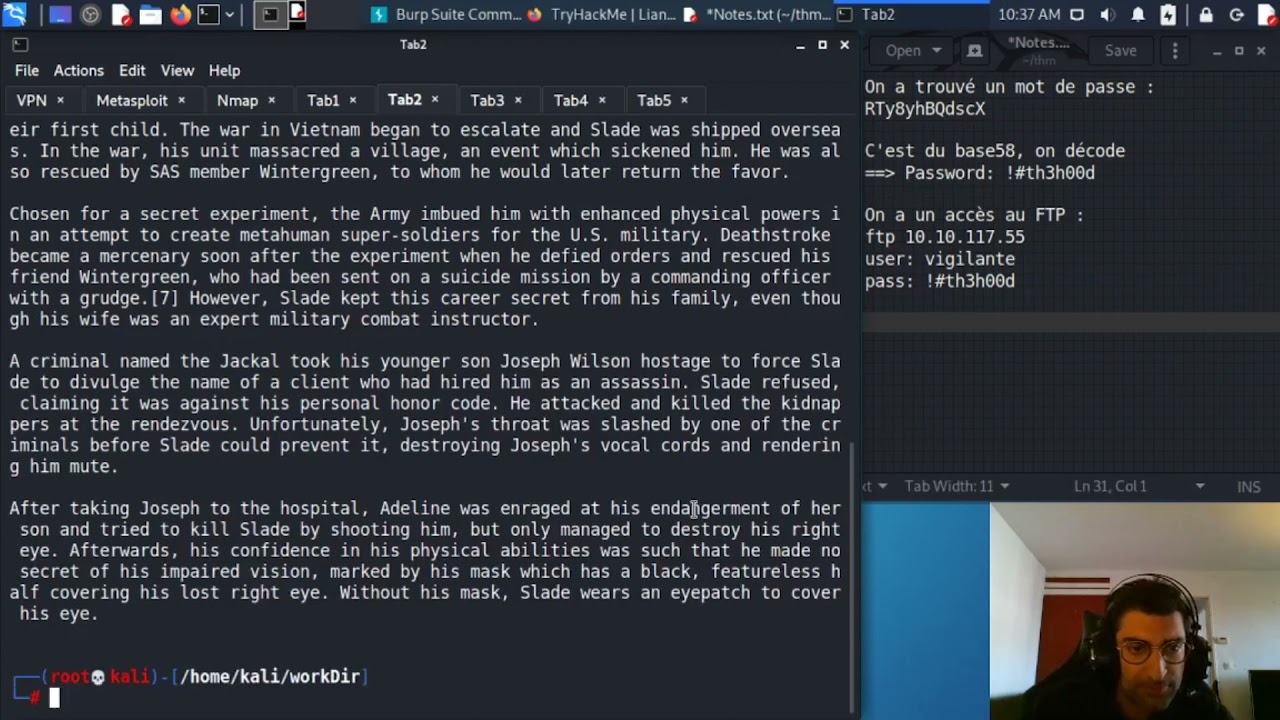Maximize the terminal window
The height and width of the screenshot is (720, 1280).
click(x=822, y=45)
